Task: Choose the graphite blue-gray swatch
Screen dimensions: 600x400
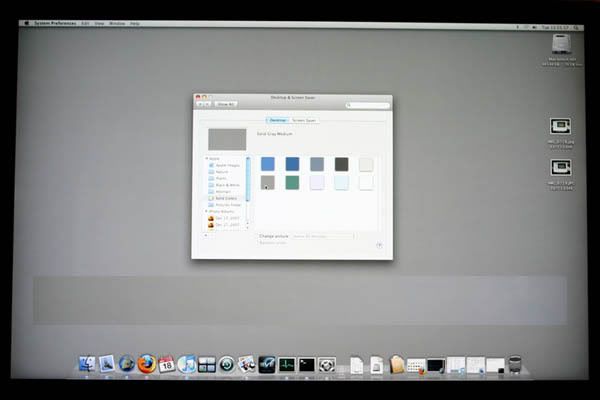Action: tap(317, 164)
